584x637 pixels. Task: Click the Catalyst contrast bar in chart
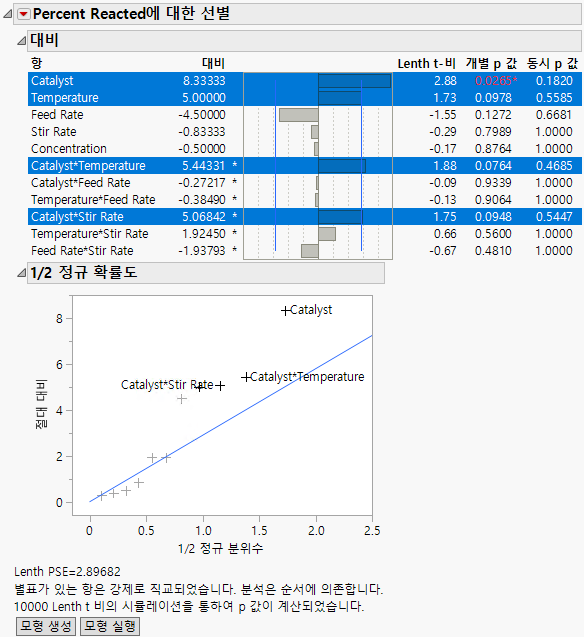pyautogui.click(x=355, y=81)
